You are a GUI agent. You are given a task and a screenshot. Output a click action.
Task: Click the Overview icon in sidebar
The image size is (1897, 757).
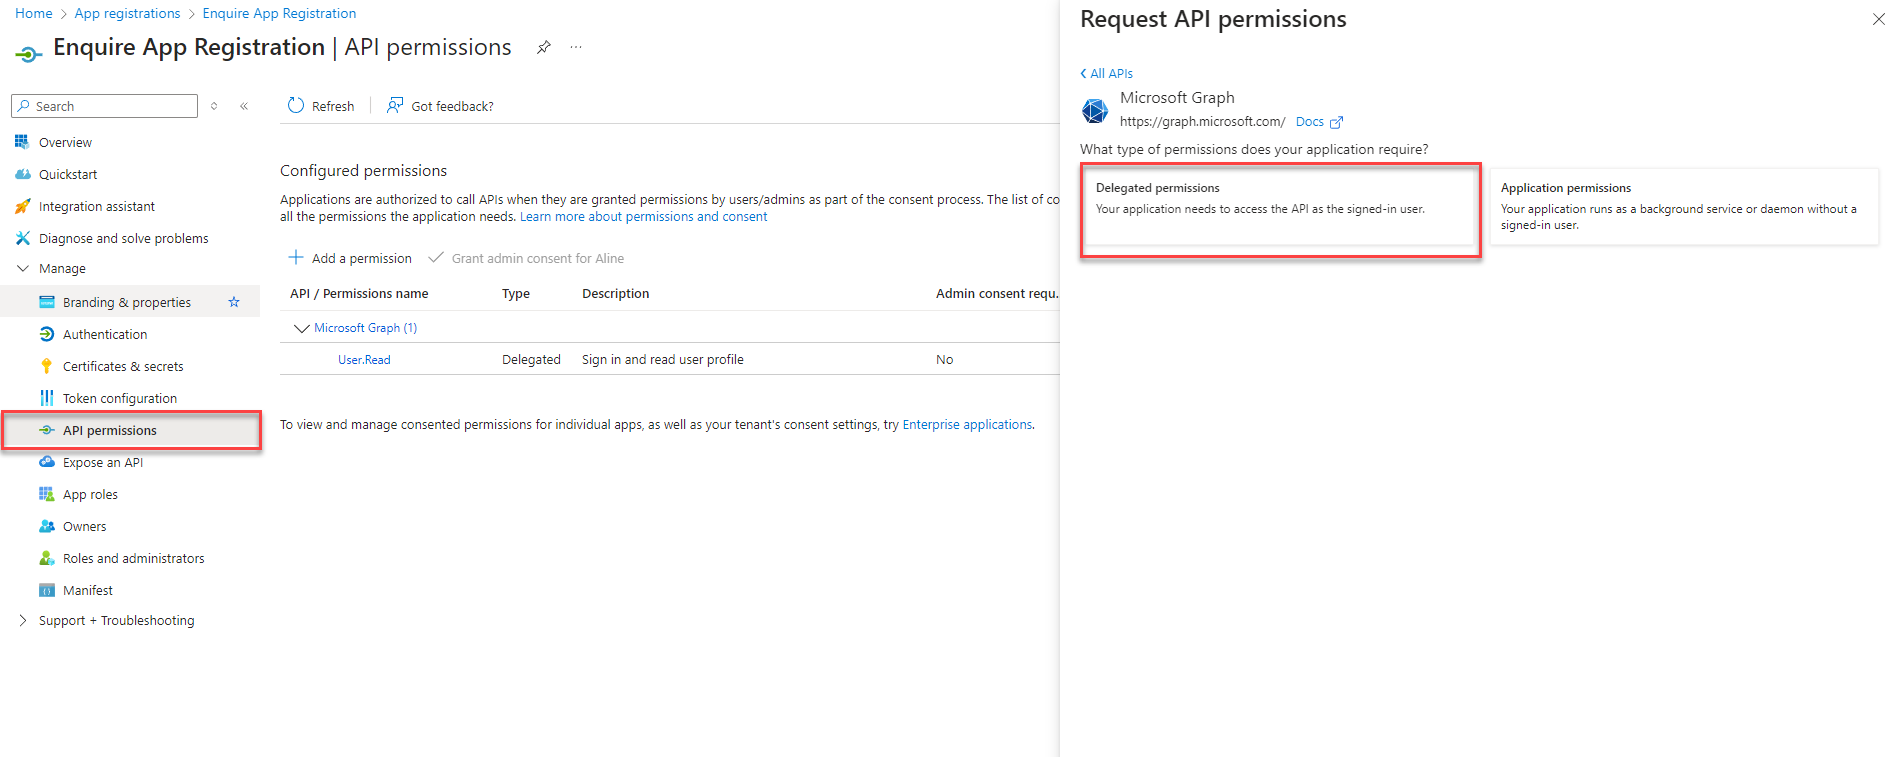point(22,142)
